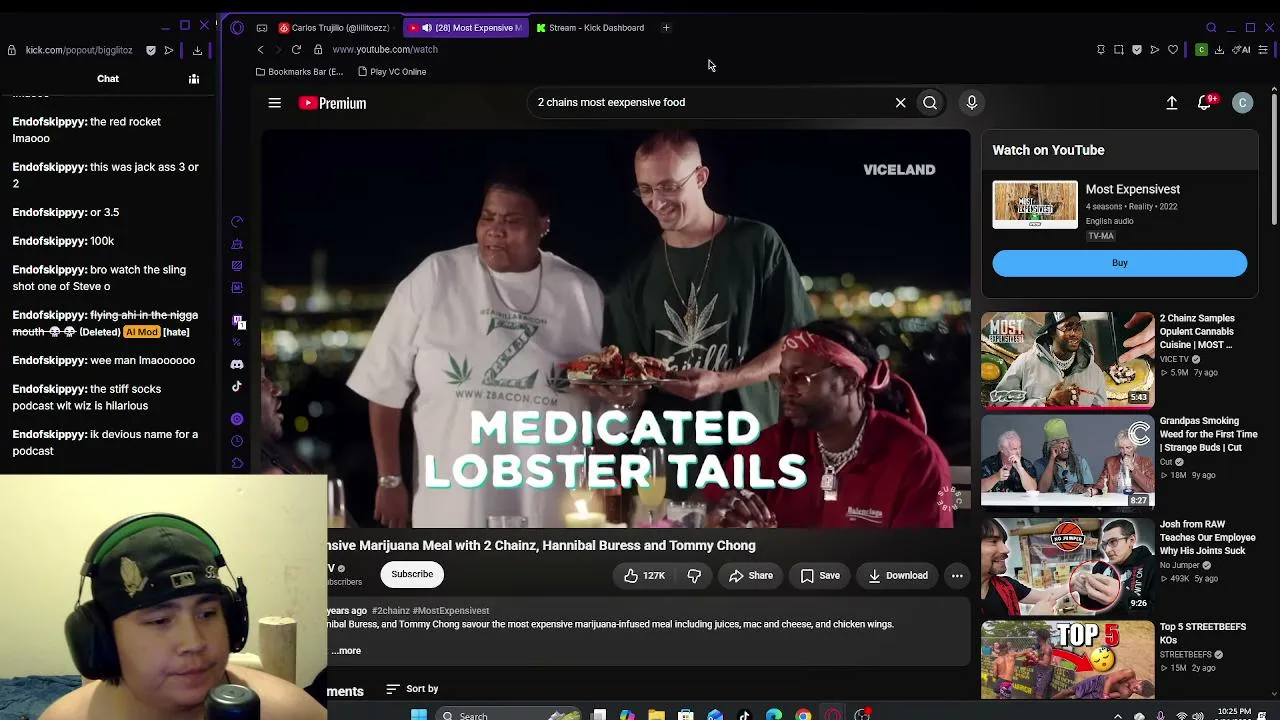The height and width of the screenshot is (720, 1280).
Task: Open Discord in the Opera sidebar
Action: click(237, 365)
